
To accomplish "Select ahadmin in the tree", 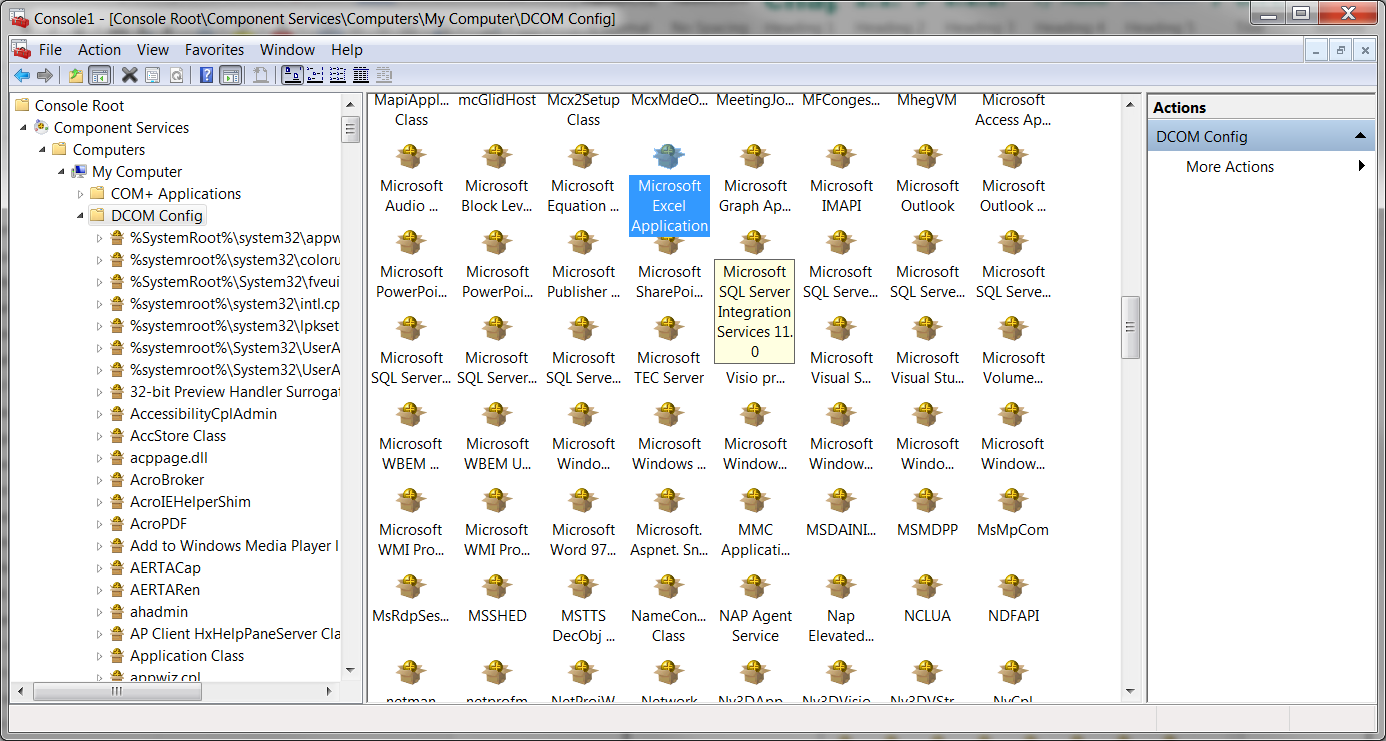I will pyautogui.click(x=159, y=612).
